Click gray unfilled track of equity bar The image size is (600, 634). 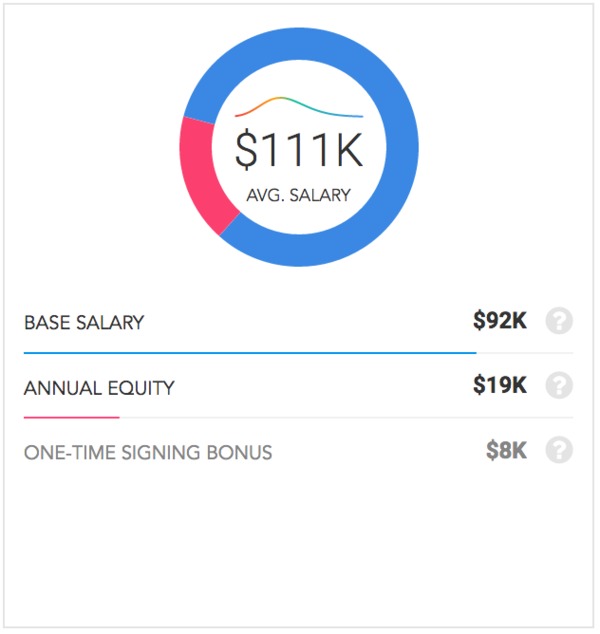pyautogui.click(x=347, y=419)
